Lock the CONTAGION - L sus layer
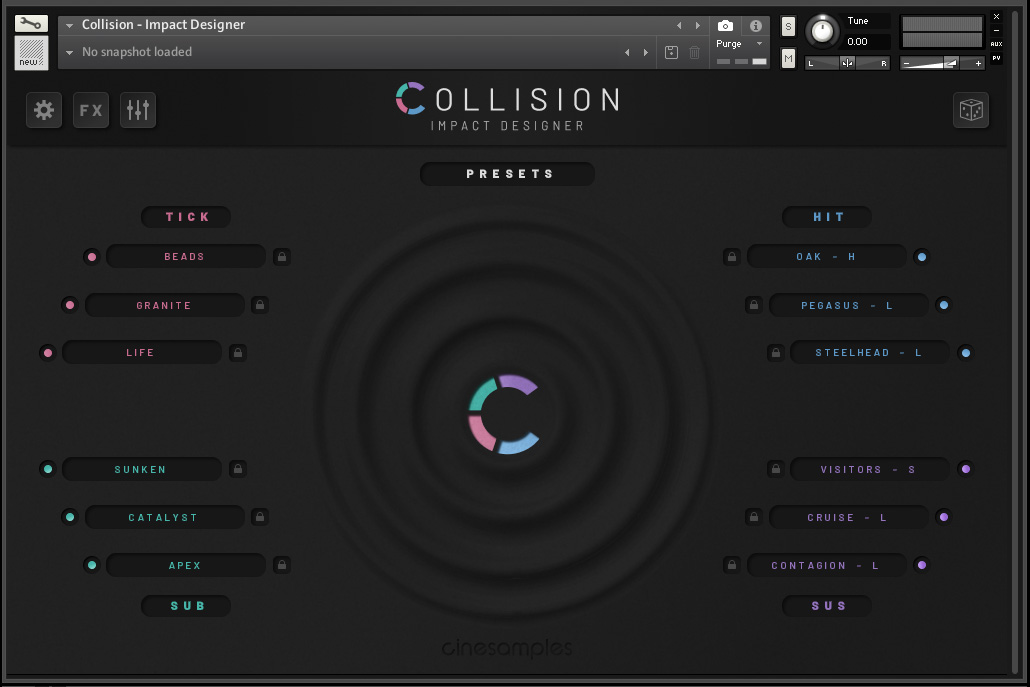 click(732, 565)
